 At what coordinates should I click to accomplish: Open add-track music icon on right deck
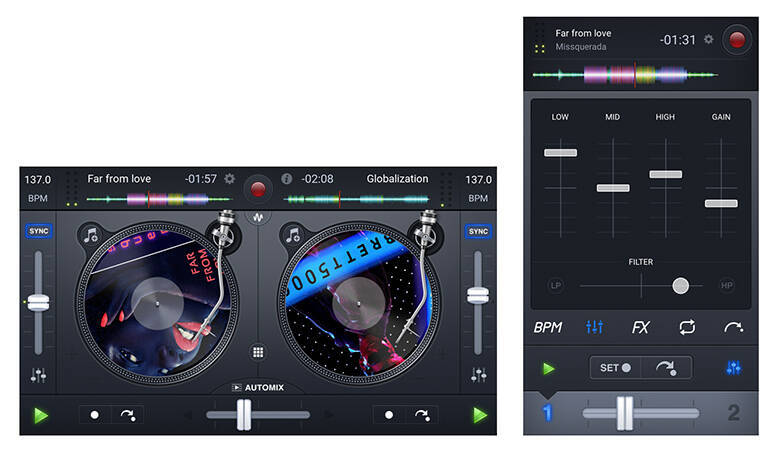292,234
